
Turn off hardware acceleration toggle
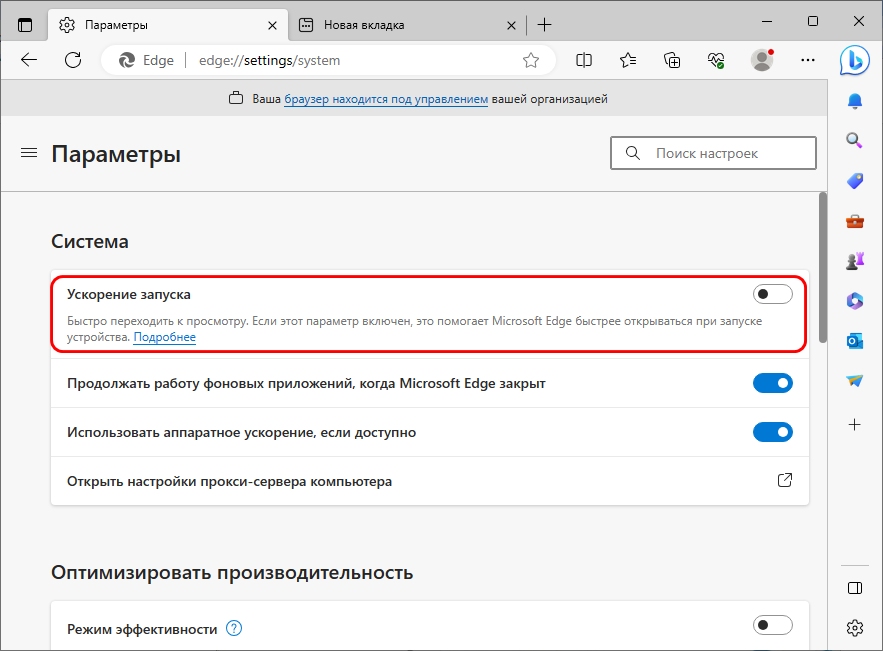[x=773, y=432]
